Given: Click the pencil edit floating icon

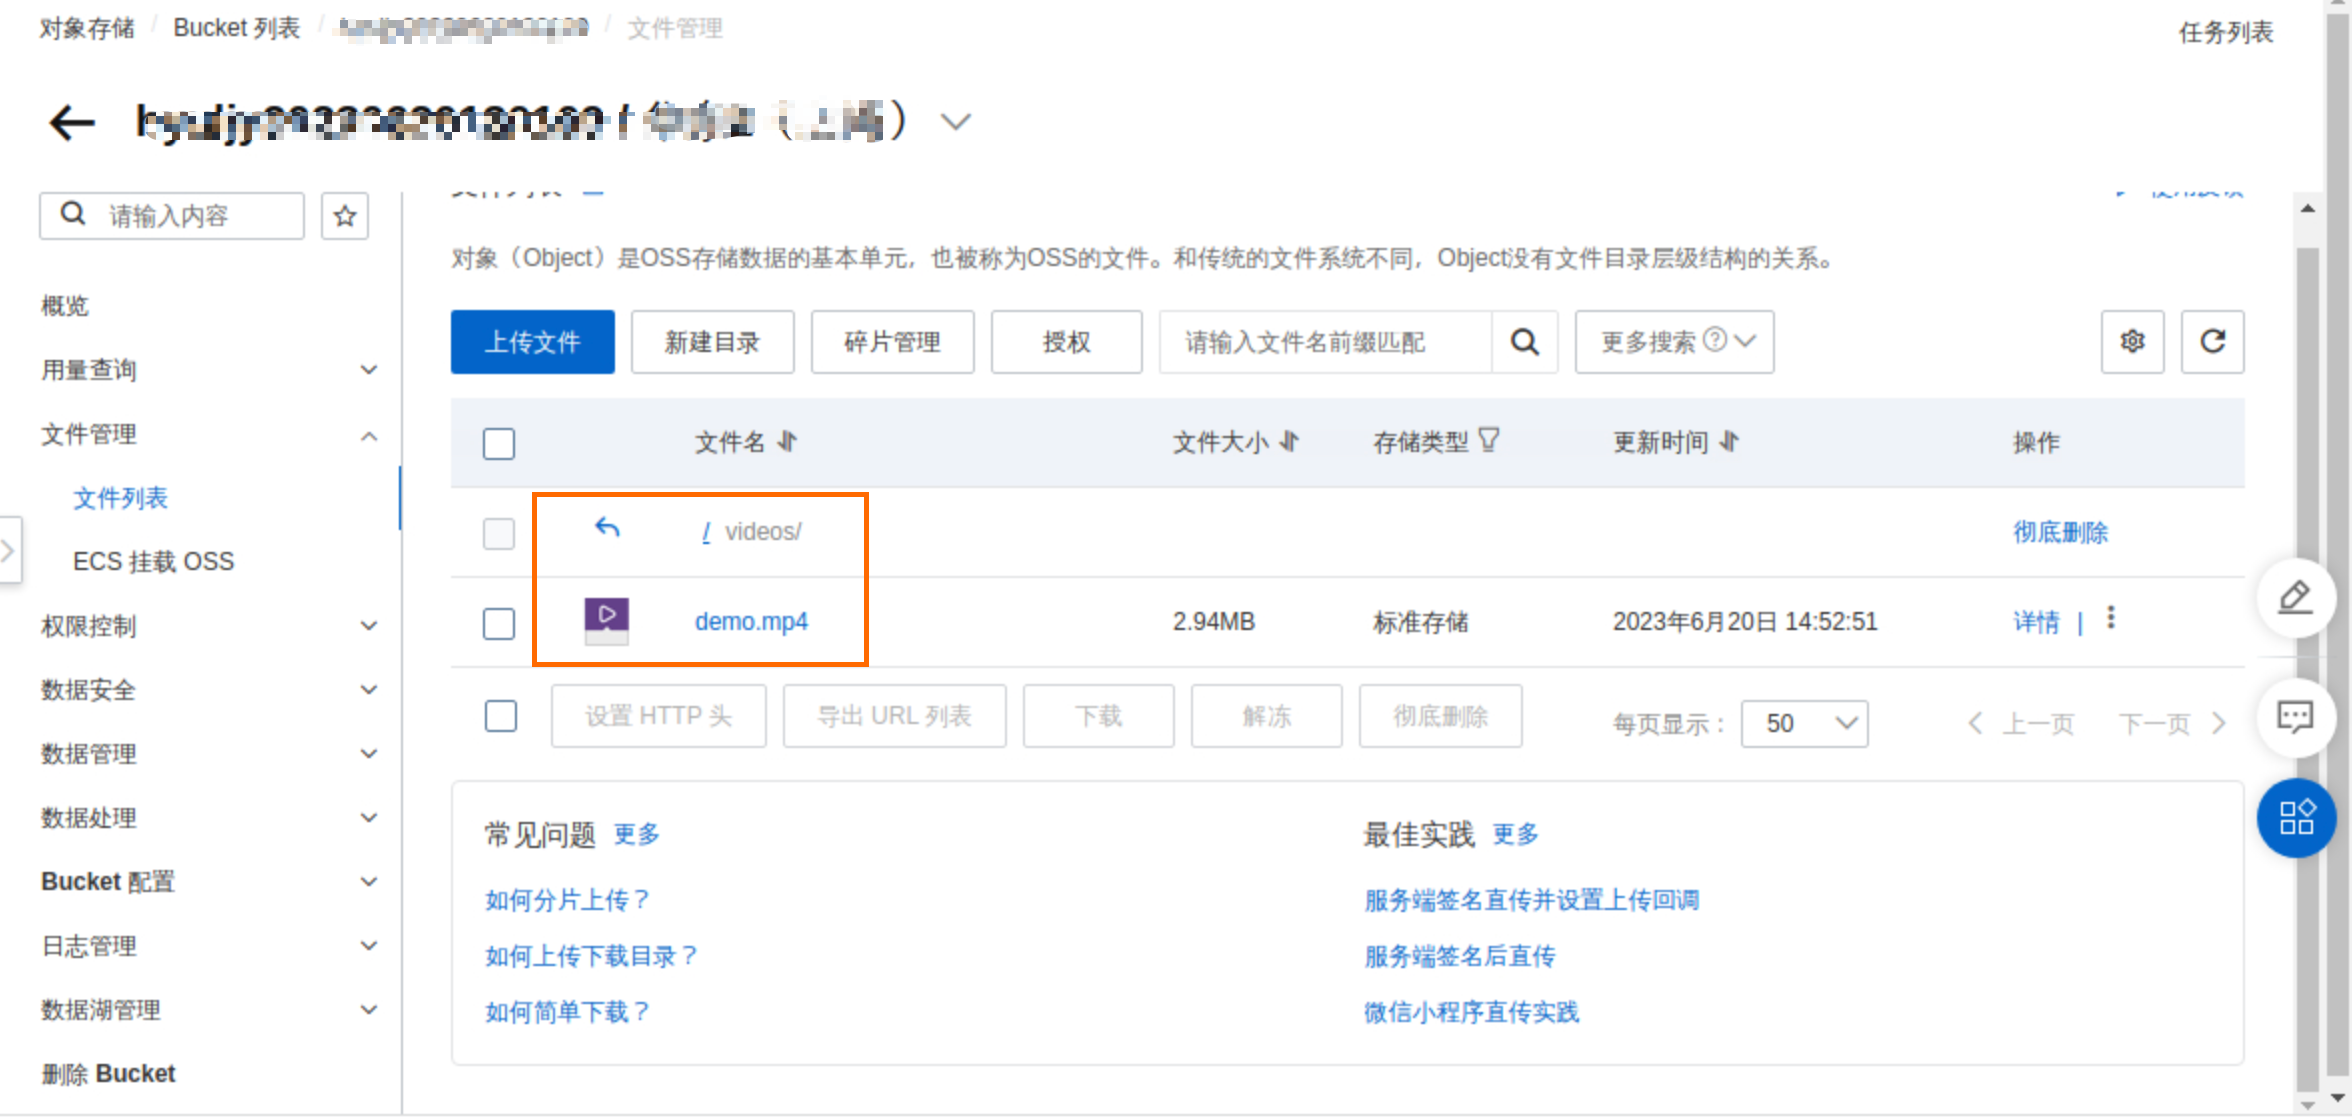Looking at the screenshot, I should (2295, 597).
